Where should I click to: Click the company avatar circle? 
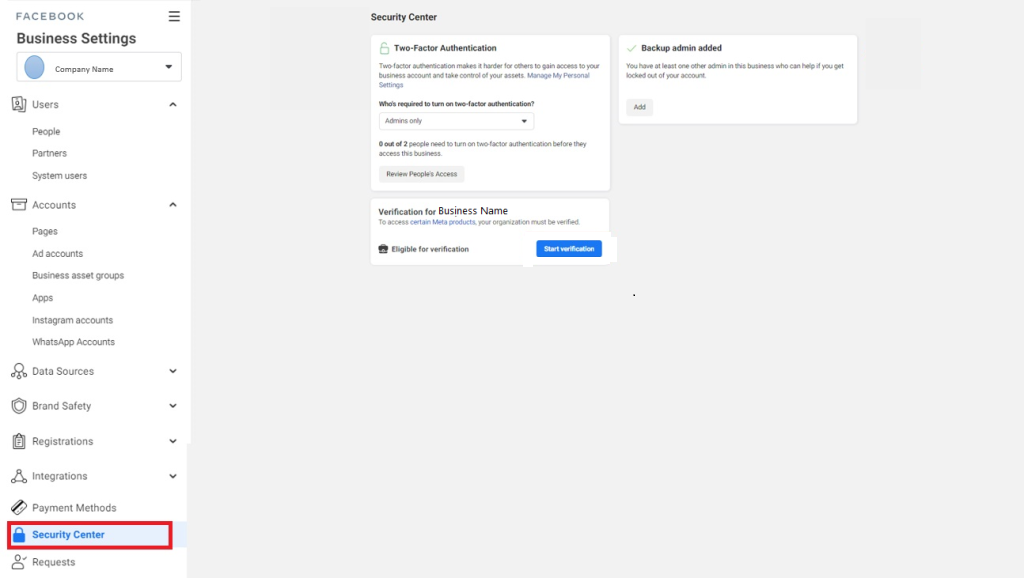(x=34, y=67)
